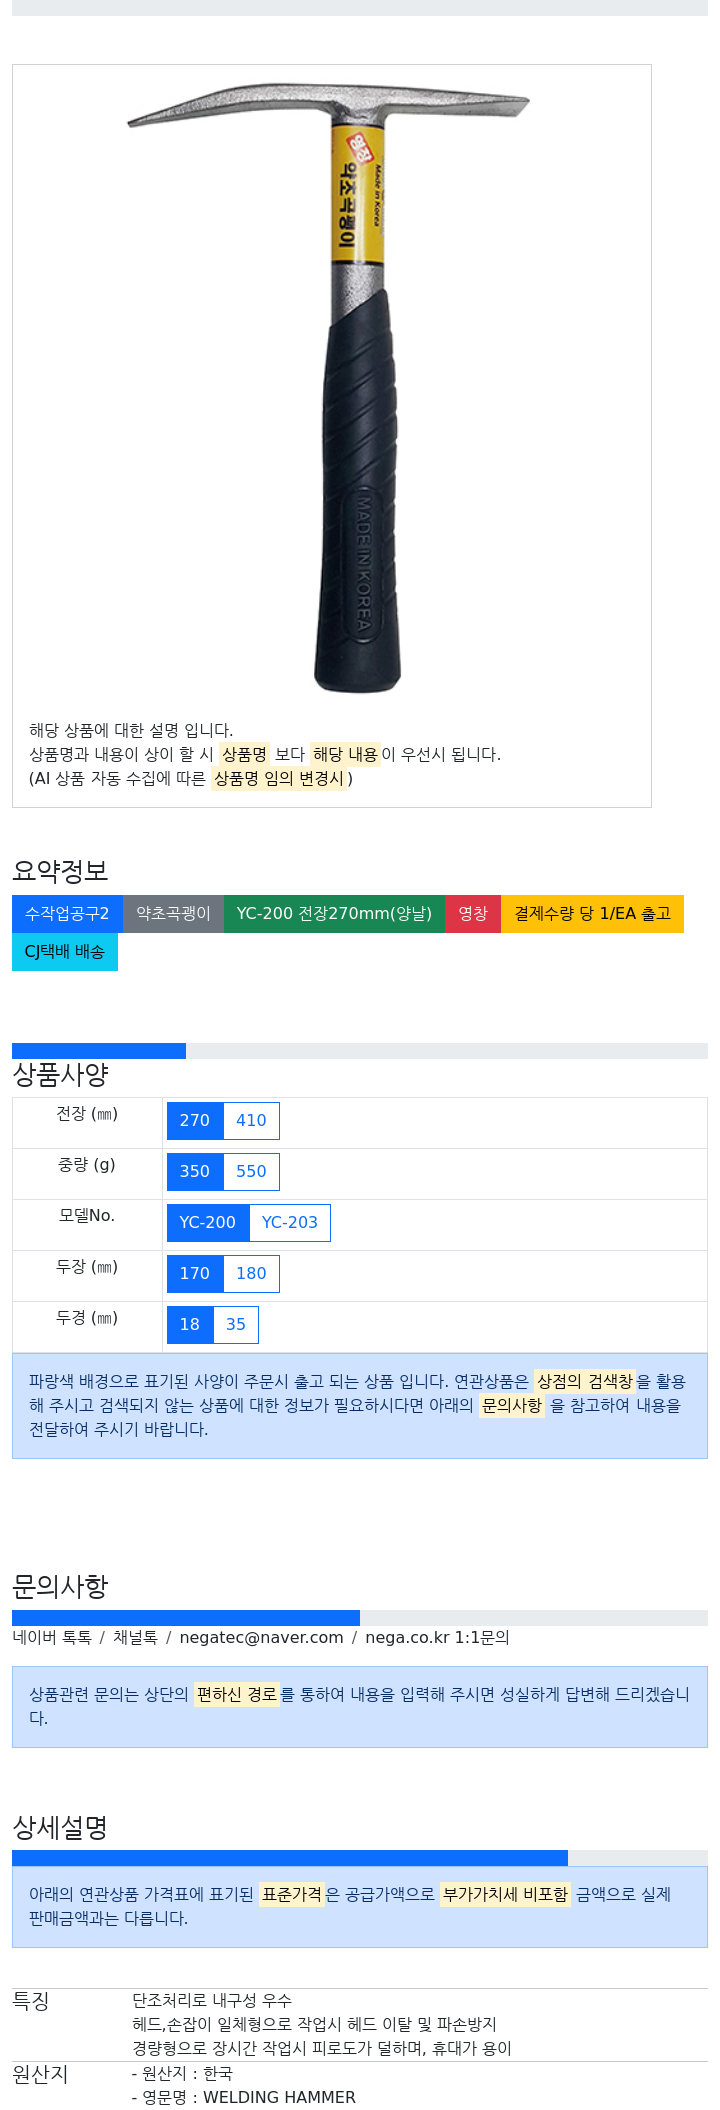This screenshot has height=2110, width=720.
Task: Open the YC-200 전장270mm(양날) green tag
Action: [334, 914]
